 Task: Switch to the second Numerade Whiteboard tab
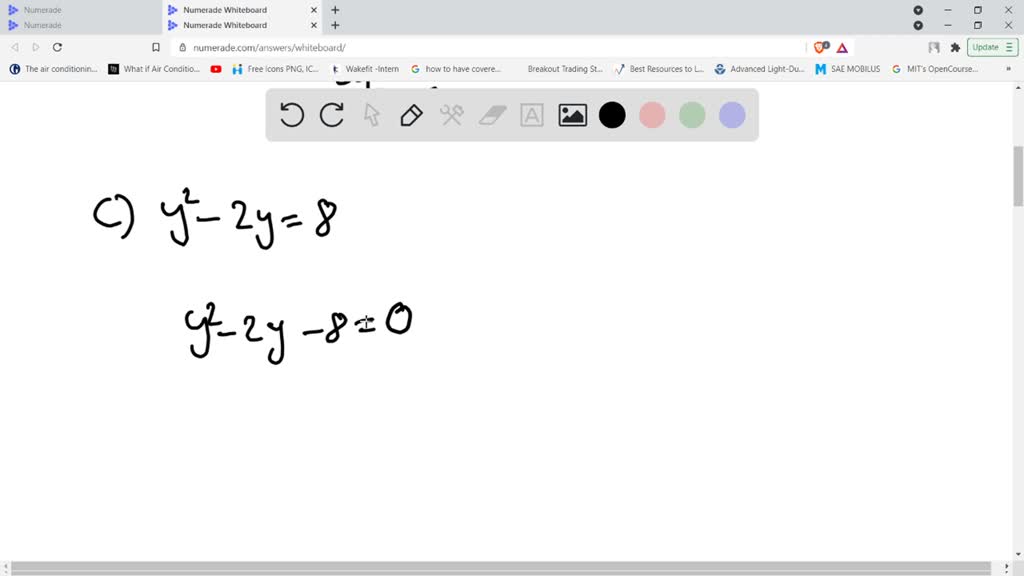(240, 25)
